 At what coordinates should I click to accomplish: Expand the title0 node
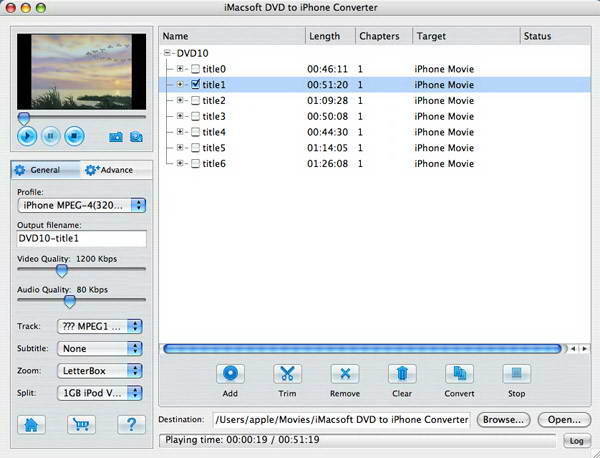pos(180,69)
